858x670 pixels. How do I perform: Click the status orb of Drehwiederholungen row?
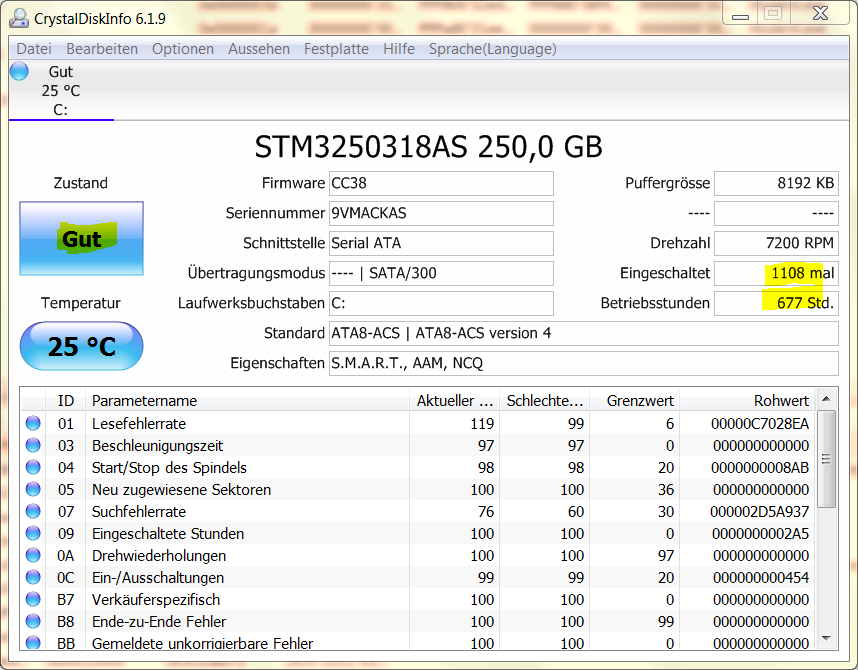tap(33, 555)
